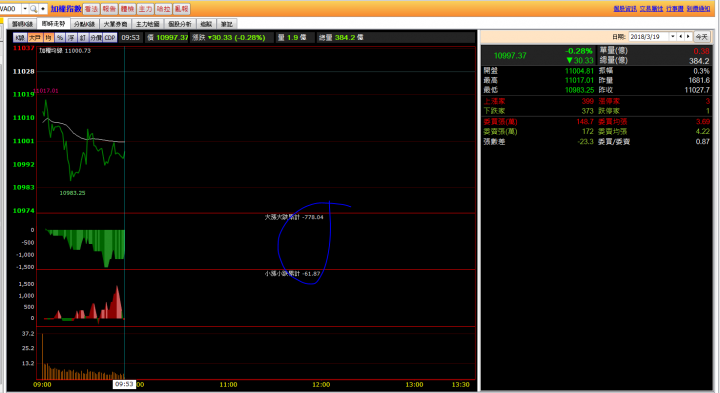720x393 pixels.
Task: Switch to the 大單券商 tab
Action: 115,24
